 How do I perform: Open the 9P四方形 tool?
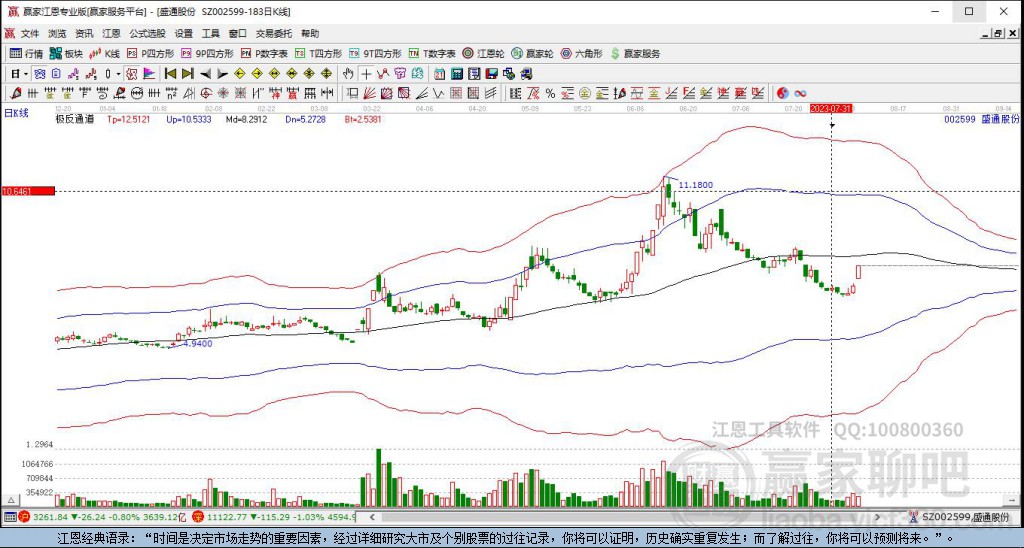coord(207,54)
